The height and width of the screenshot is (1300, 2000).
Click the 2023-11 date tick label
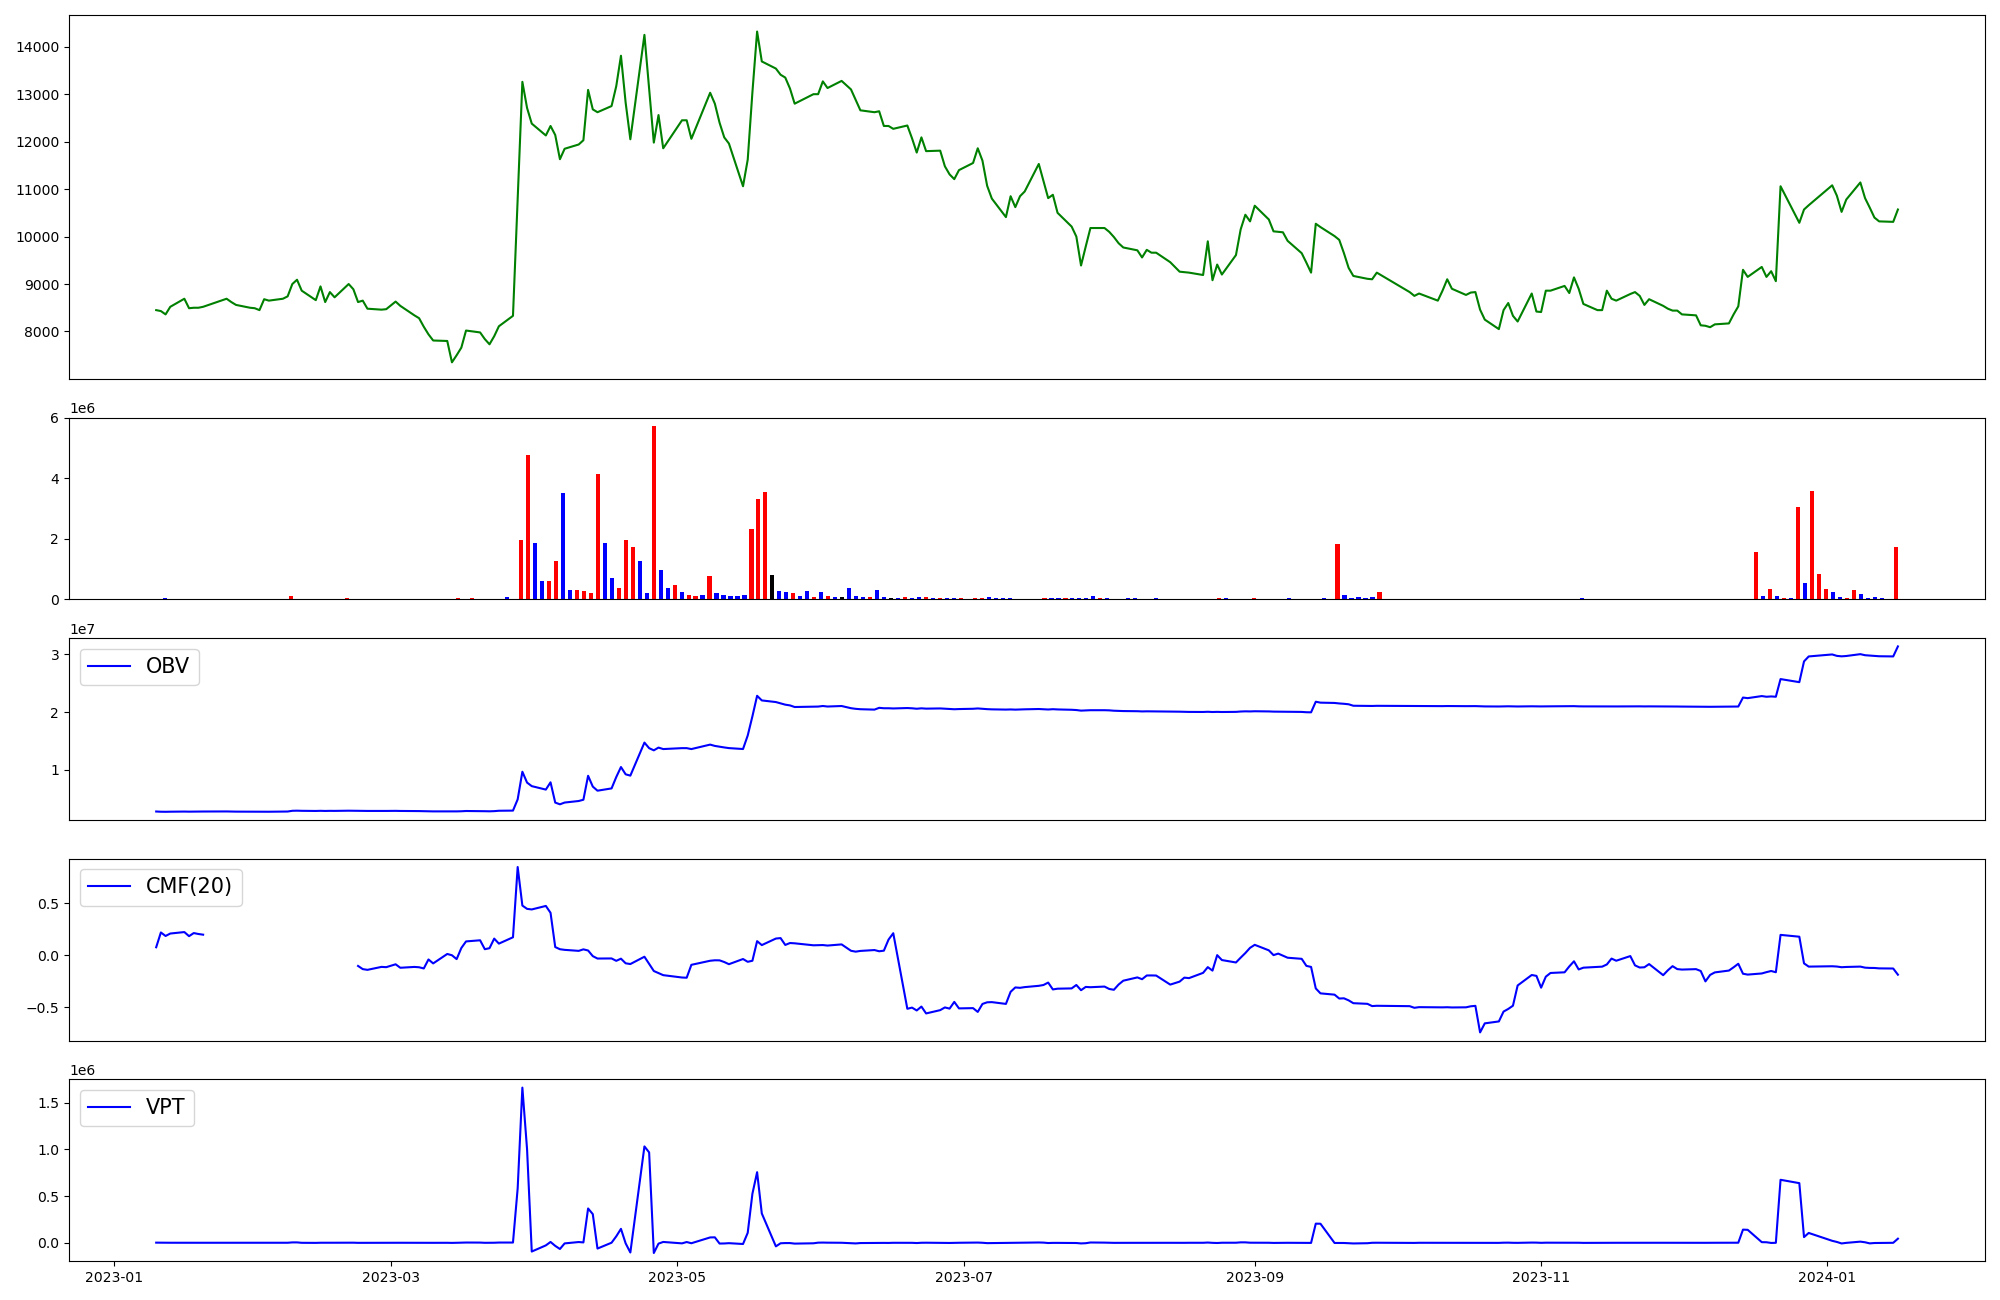coord(1541,1277)
